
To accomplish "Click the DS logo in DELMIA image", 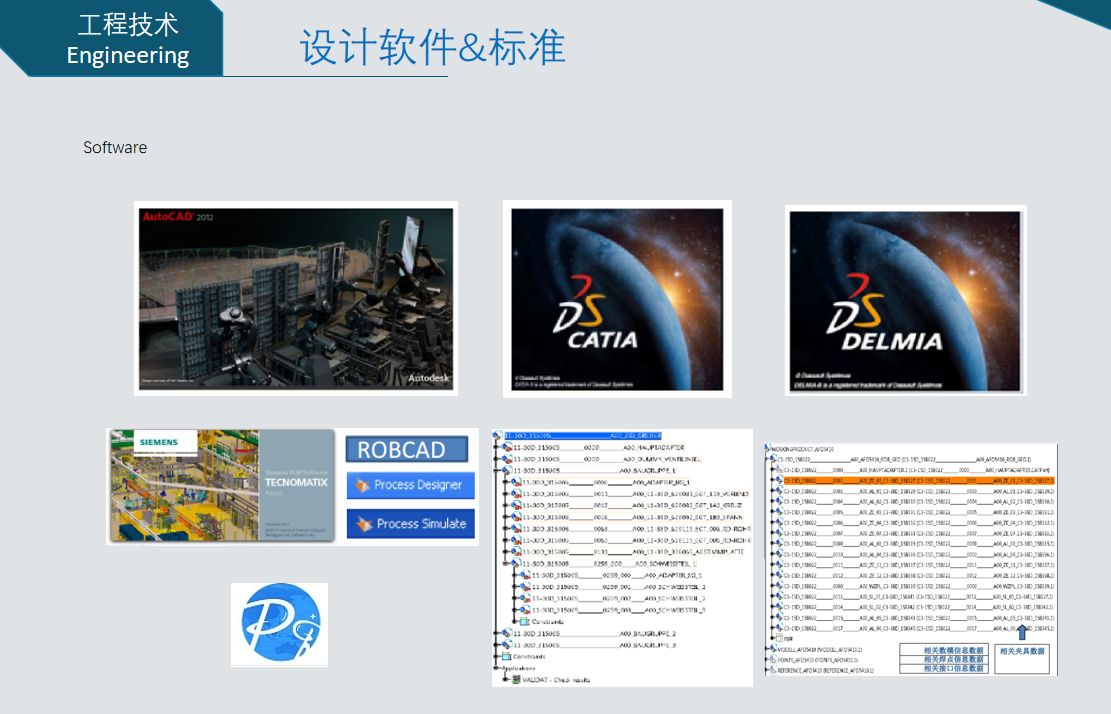I will tap(854, 303).
